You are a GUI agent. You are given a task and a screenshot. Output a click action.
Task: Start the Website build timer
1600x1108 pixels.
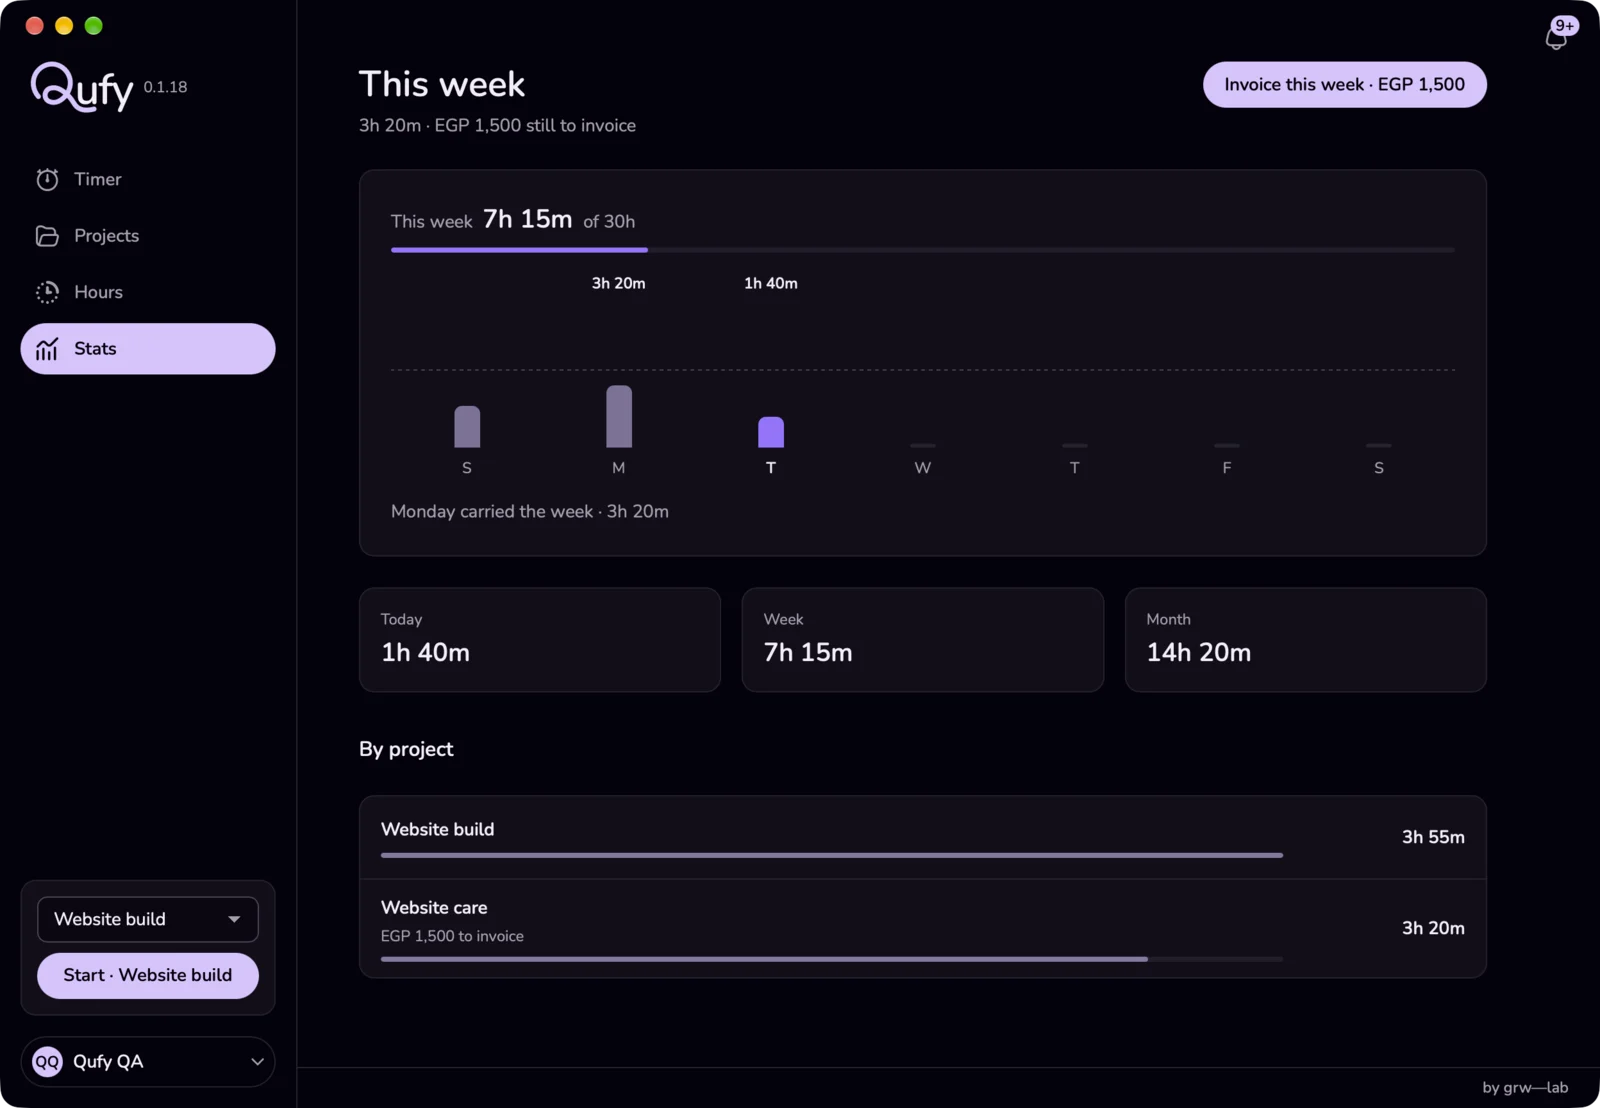[x=147, y=975]
